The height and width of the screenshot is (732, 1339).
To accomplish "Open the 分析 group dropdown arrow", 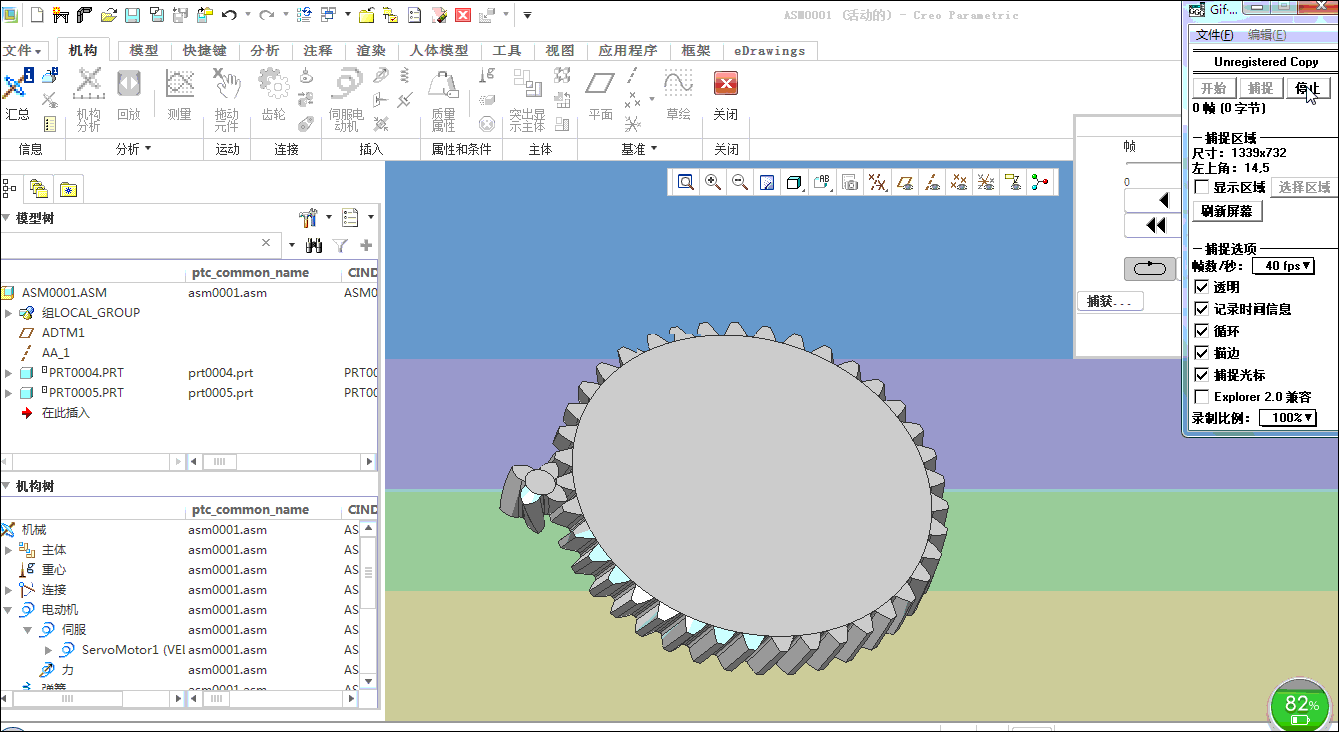I will pos(148,149).
